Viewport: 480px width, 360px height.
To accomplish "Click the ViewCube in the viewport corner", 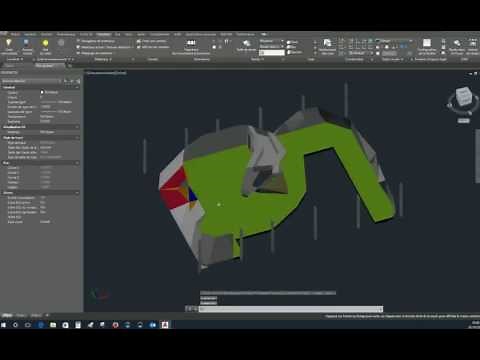I will 463,97.
